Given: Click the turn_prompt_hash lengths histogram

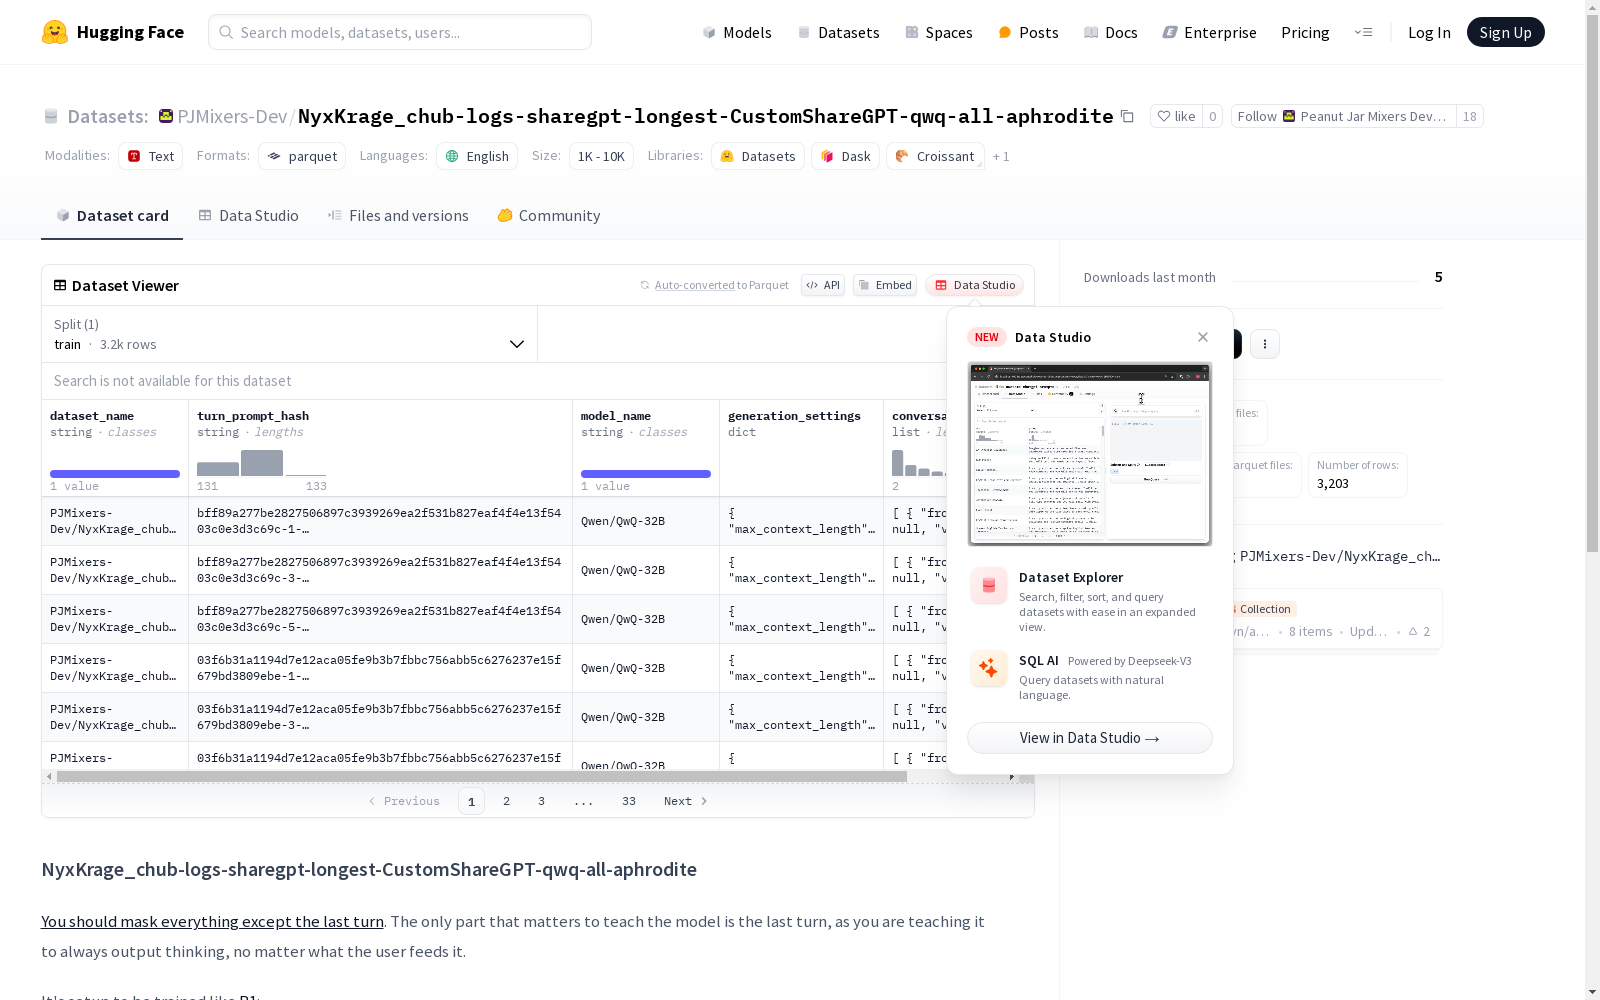Looking at the screenshot, I should pyautogui.click(x=262, y=462).
